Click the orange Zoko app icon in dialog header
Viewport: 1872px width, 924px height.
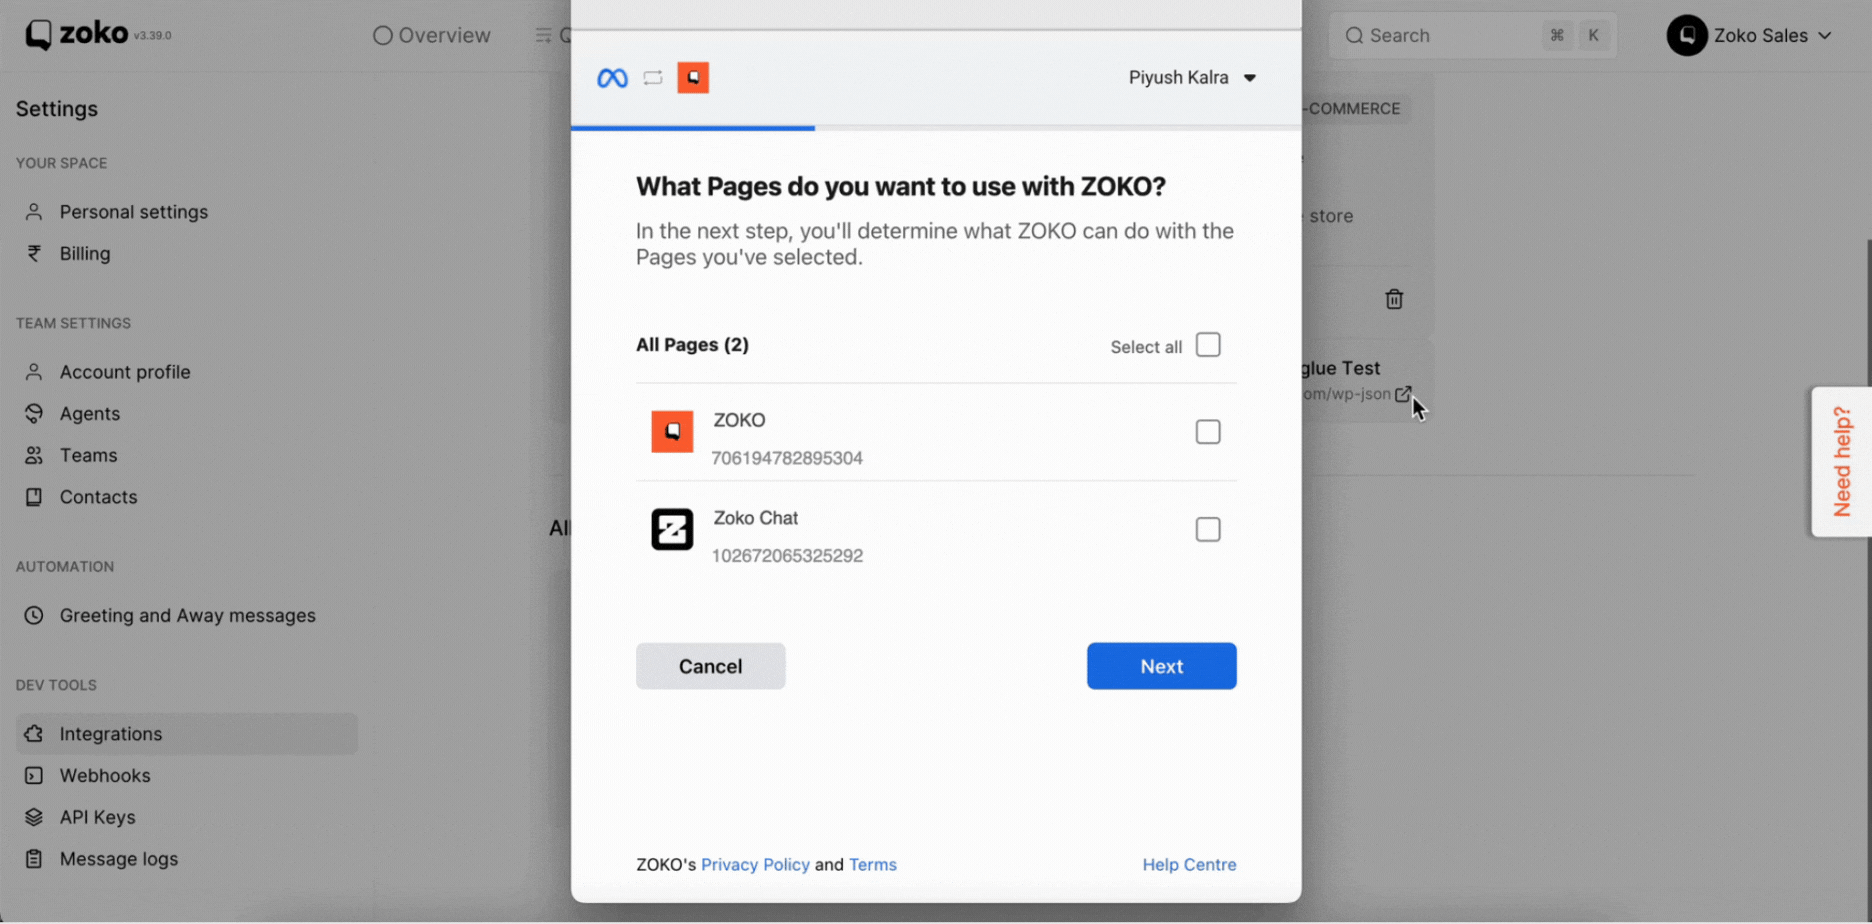(693, 78)
